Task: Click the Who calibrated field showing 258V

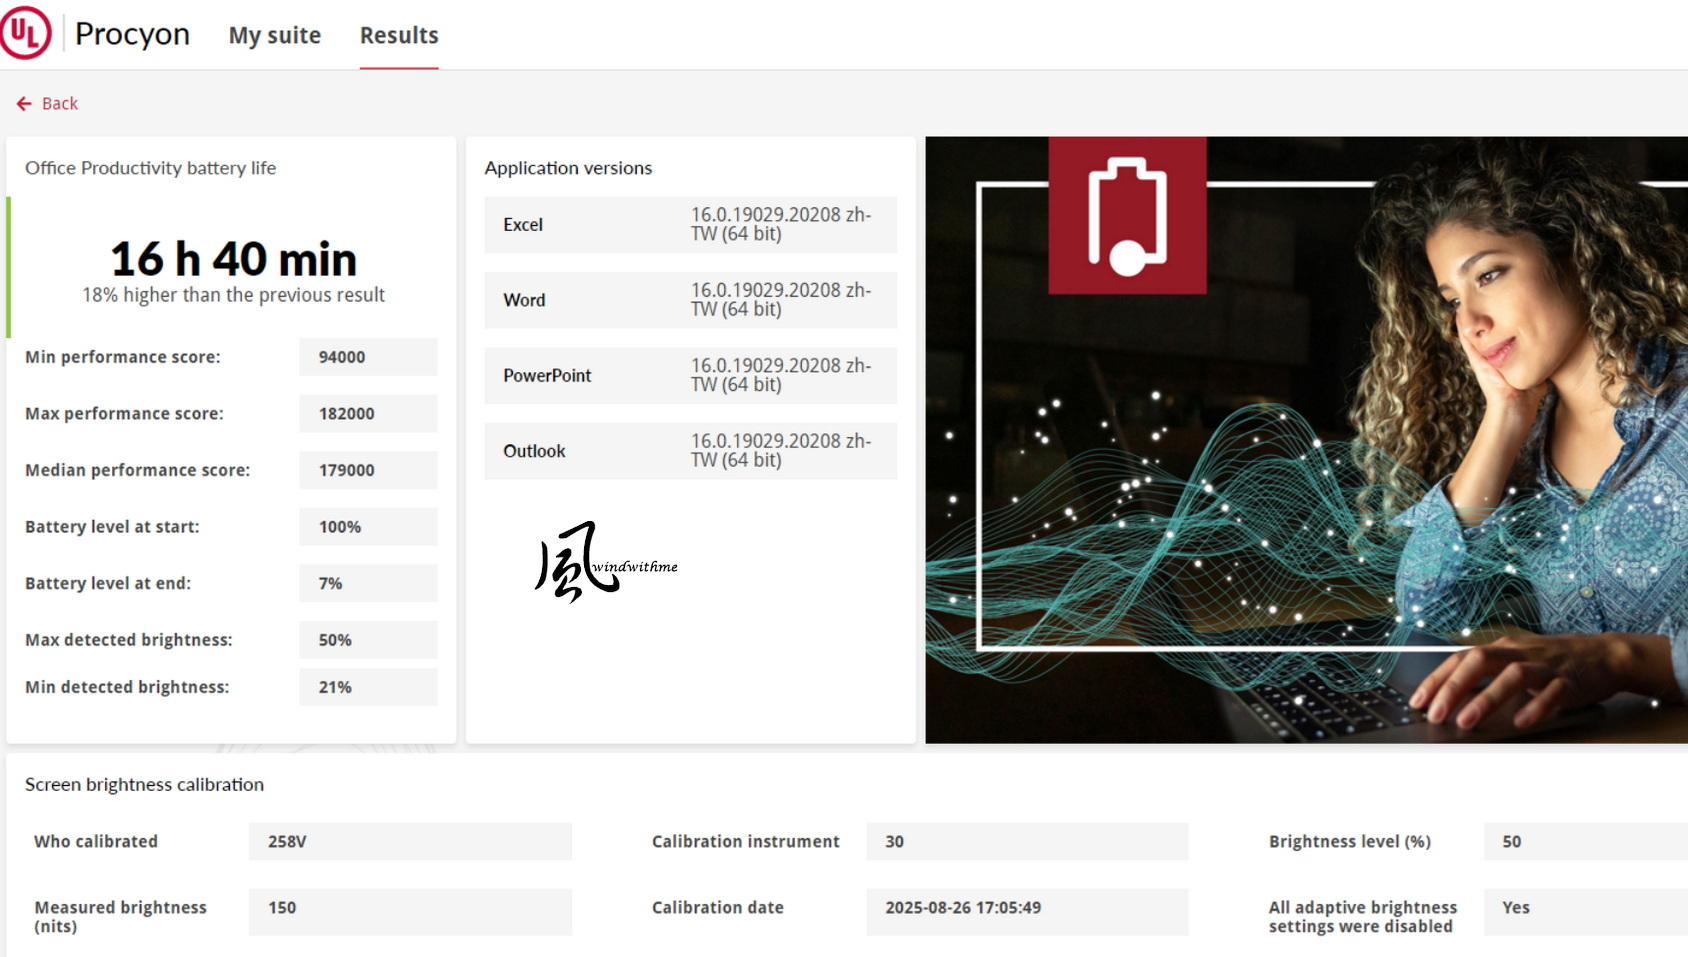Action: 410,842
